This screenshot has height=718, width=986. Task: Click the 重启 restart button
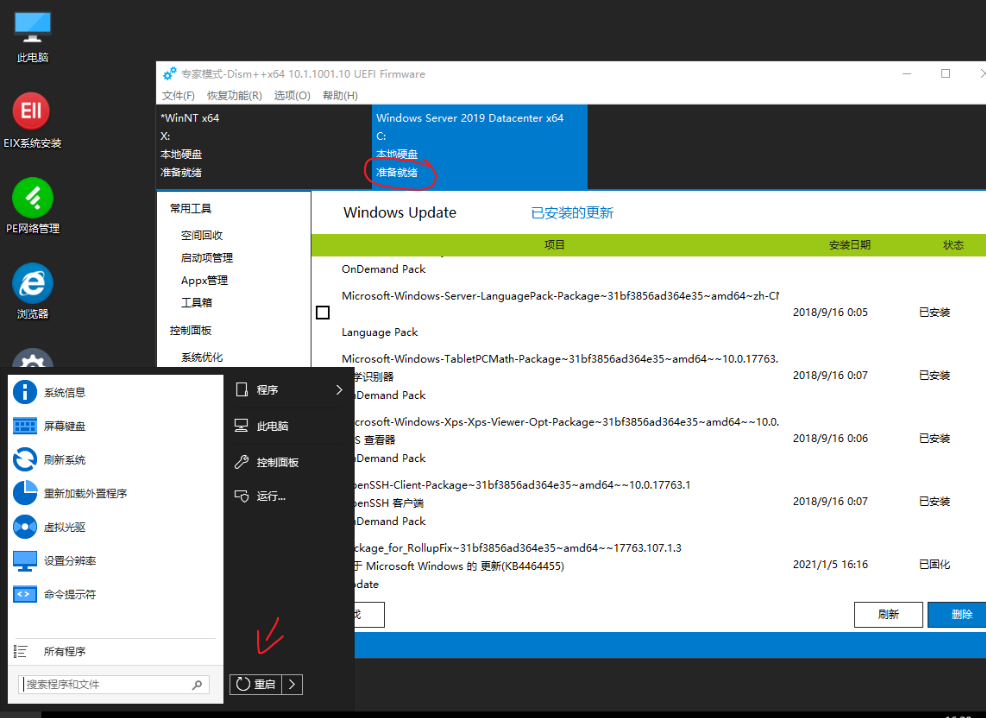click(x=256, y=684)
